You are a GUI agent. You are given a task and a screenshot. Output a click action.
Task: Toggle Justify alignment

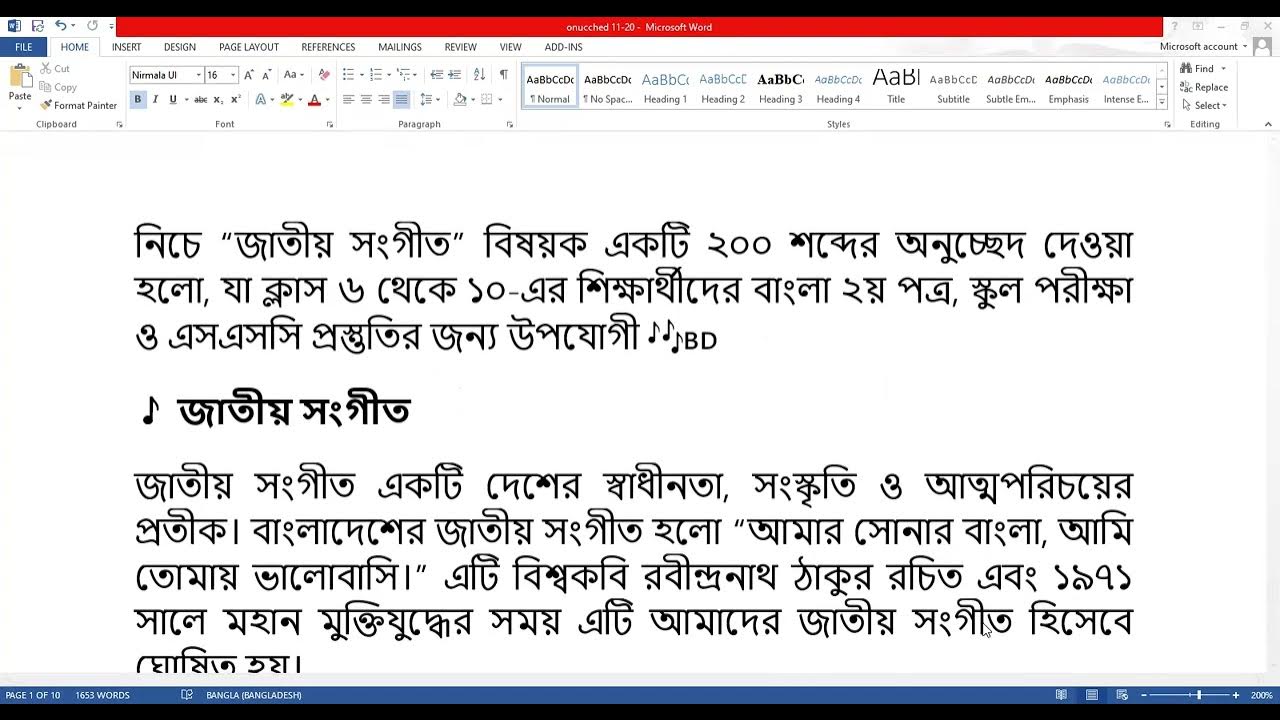pyautogui.click(x=401, y=99)
